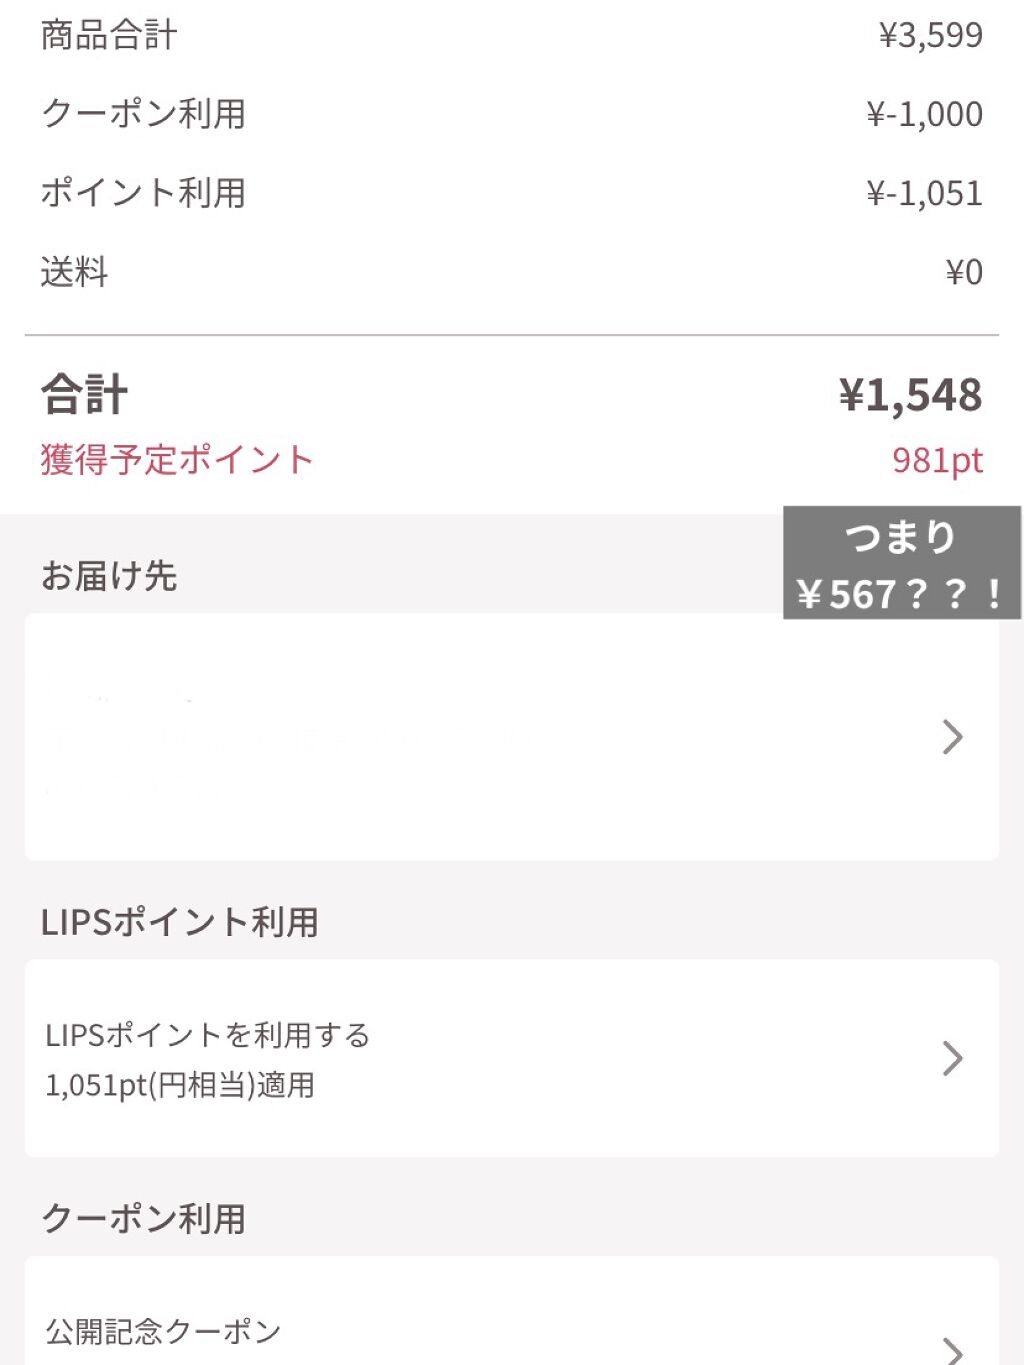The width and height of the screenshot is (1024, 1365).
Task: Expand the LIPS points usage chevron
Action: [x=952, y=1057]
